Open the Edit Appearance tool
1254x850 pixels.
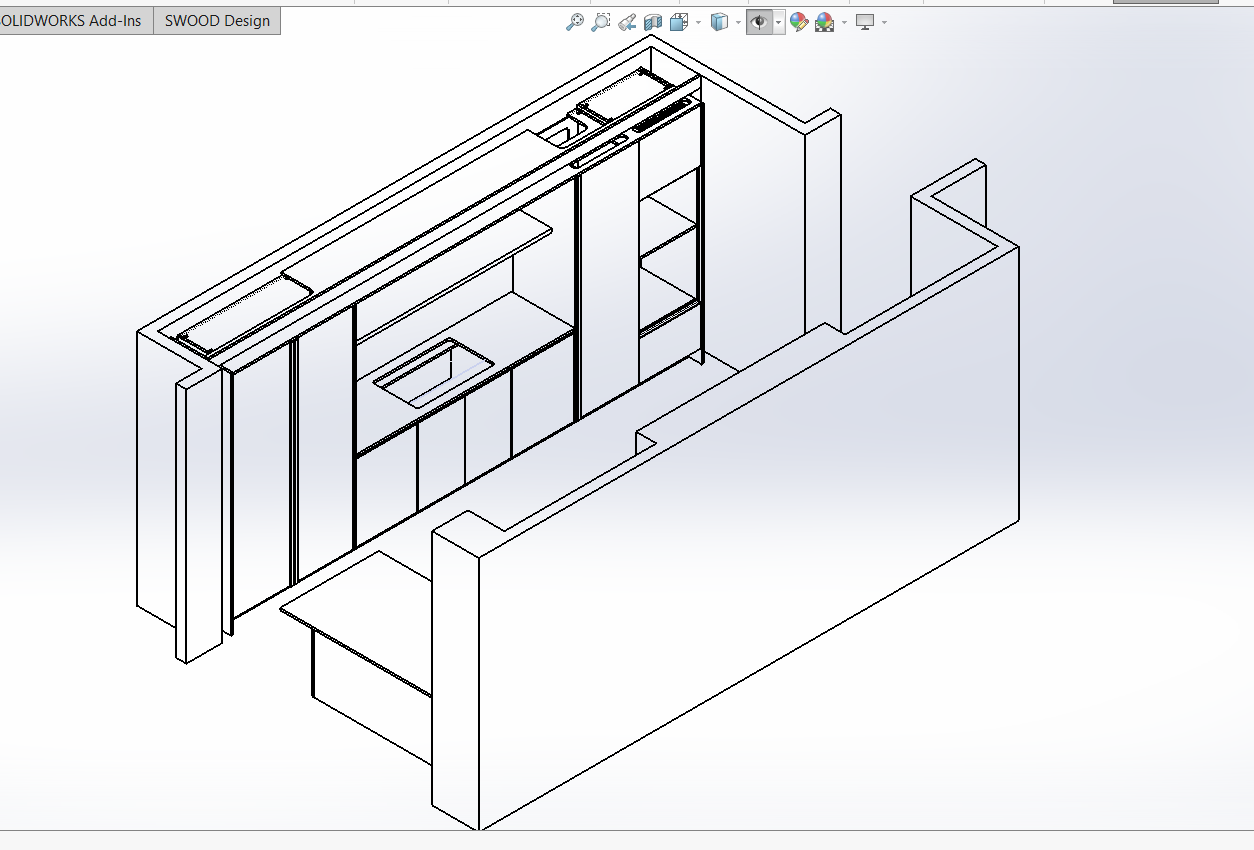pos(798,22)
